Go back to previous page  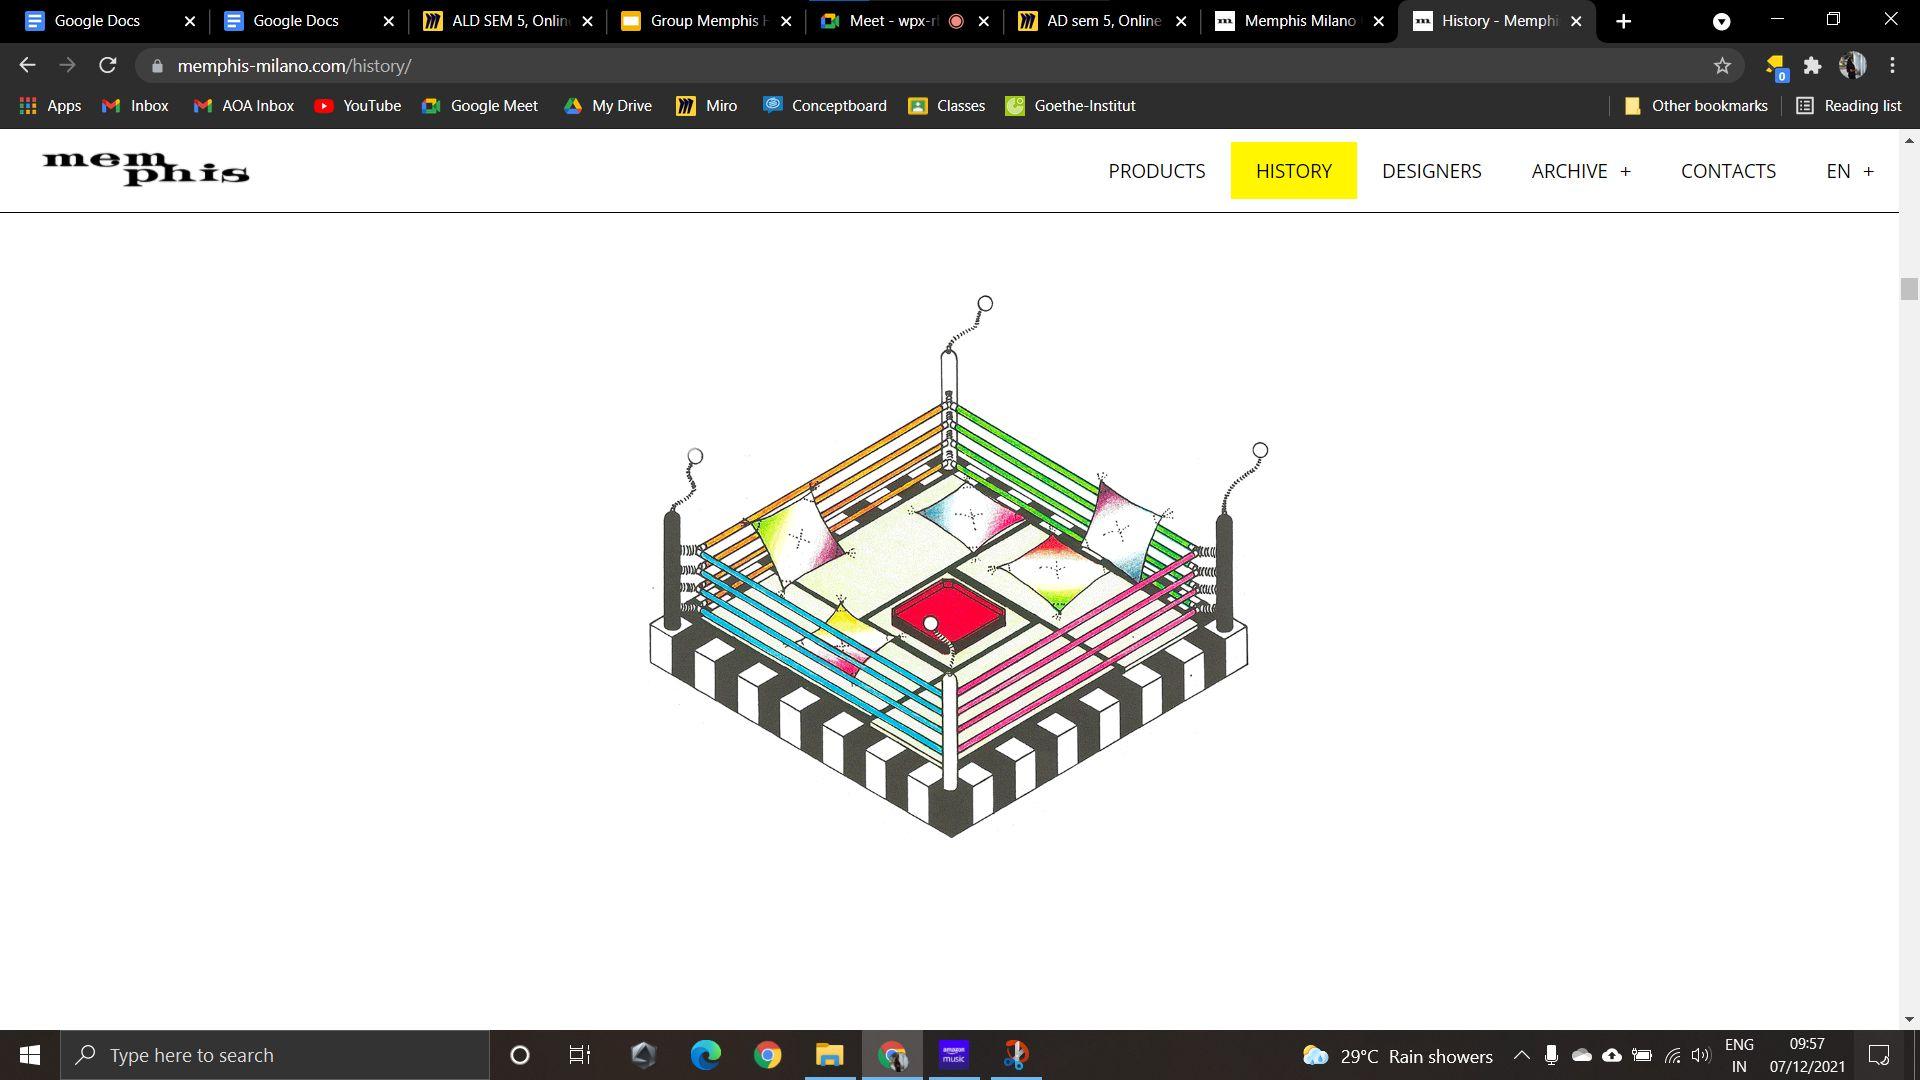coord(27,66)
